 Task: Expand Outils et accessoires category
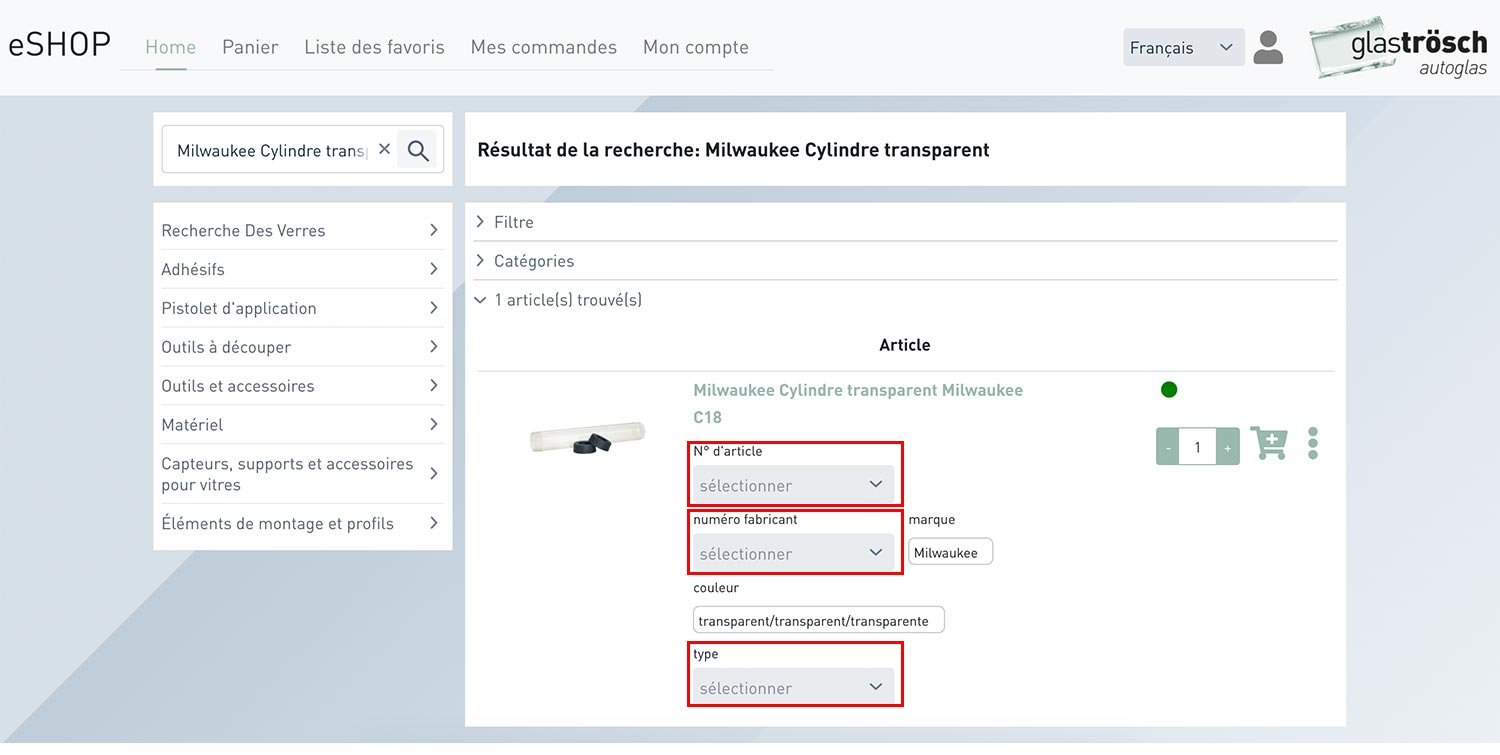[301, 386]
